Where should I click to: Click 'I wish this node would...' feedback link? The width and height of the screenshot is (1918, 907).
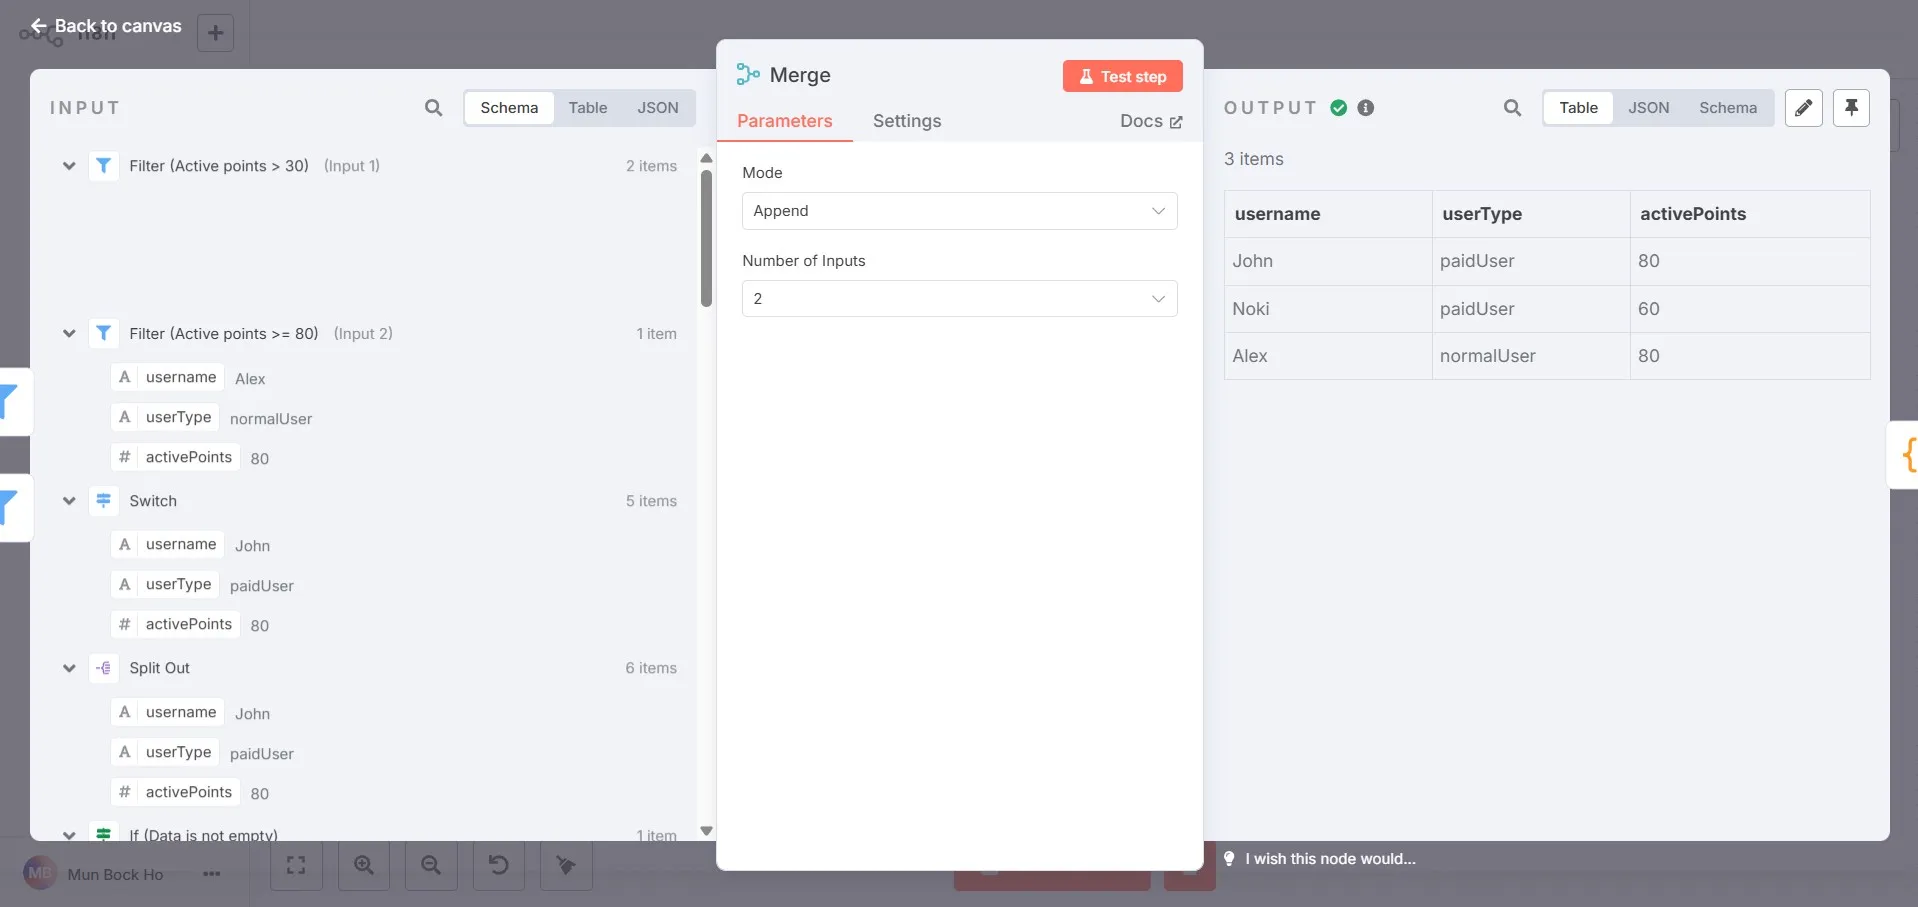1330,859
